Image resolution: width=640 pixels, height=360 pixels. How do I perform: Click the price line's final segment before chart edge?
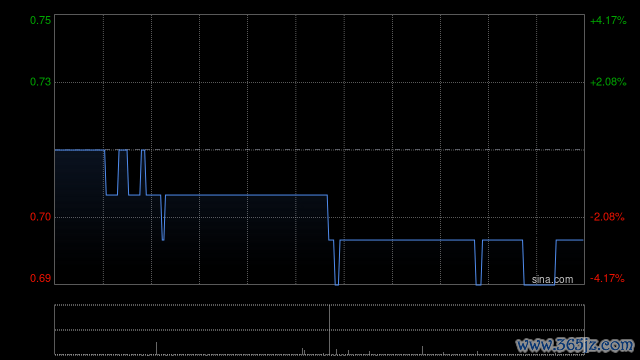pyautogui.click(x=569, y=240)
